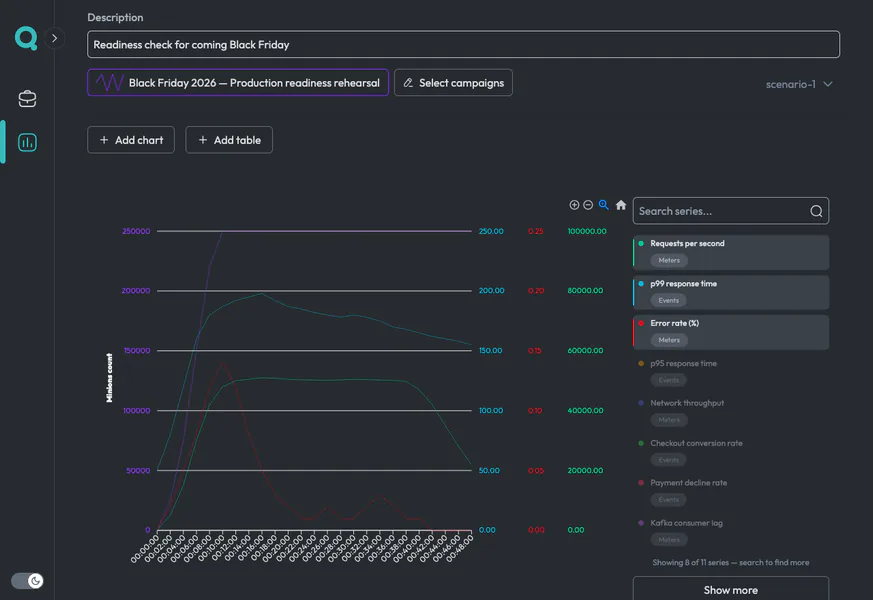Click the teal Q logo

point(26,38)
